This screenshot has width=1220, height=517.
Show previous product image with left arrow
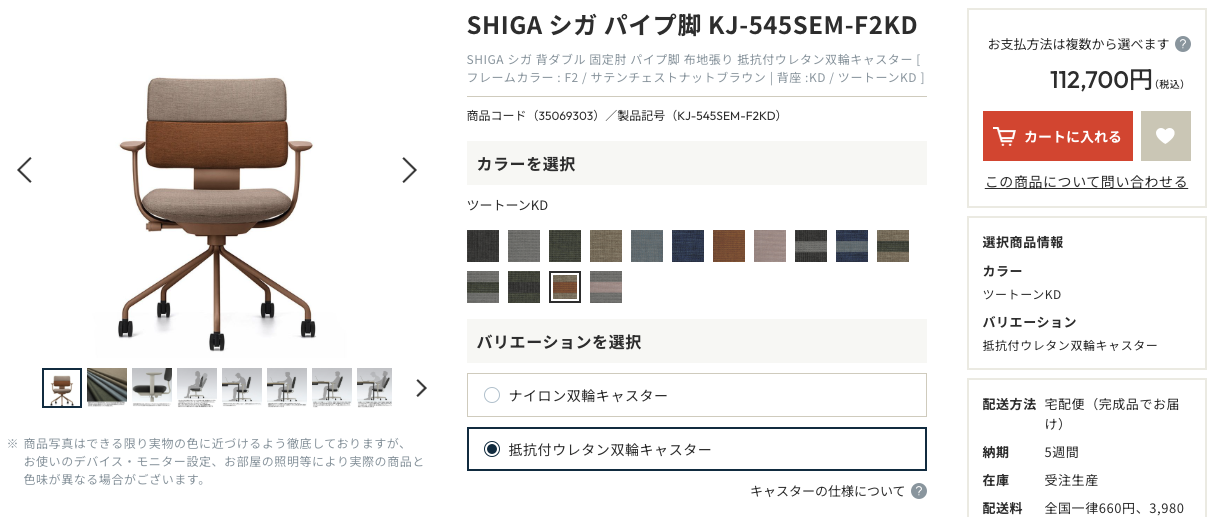point(25,170)
